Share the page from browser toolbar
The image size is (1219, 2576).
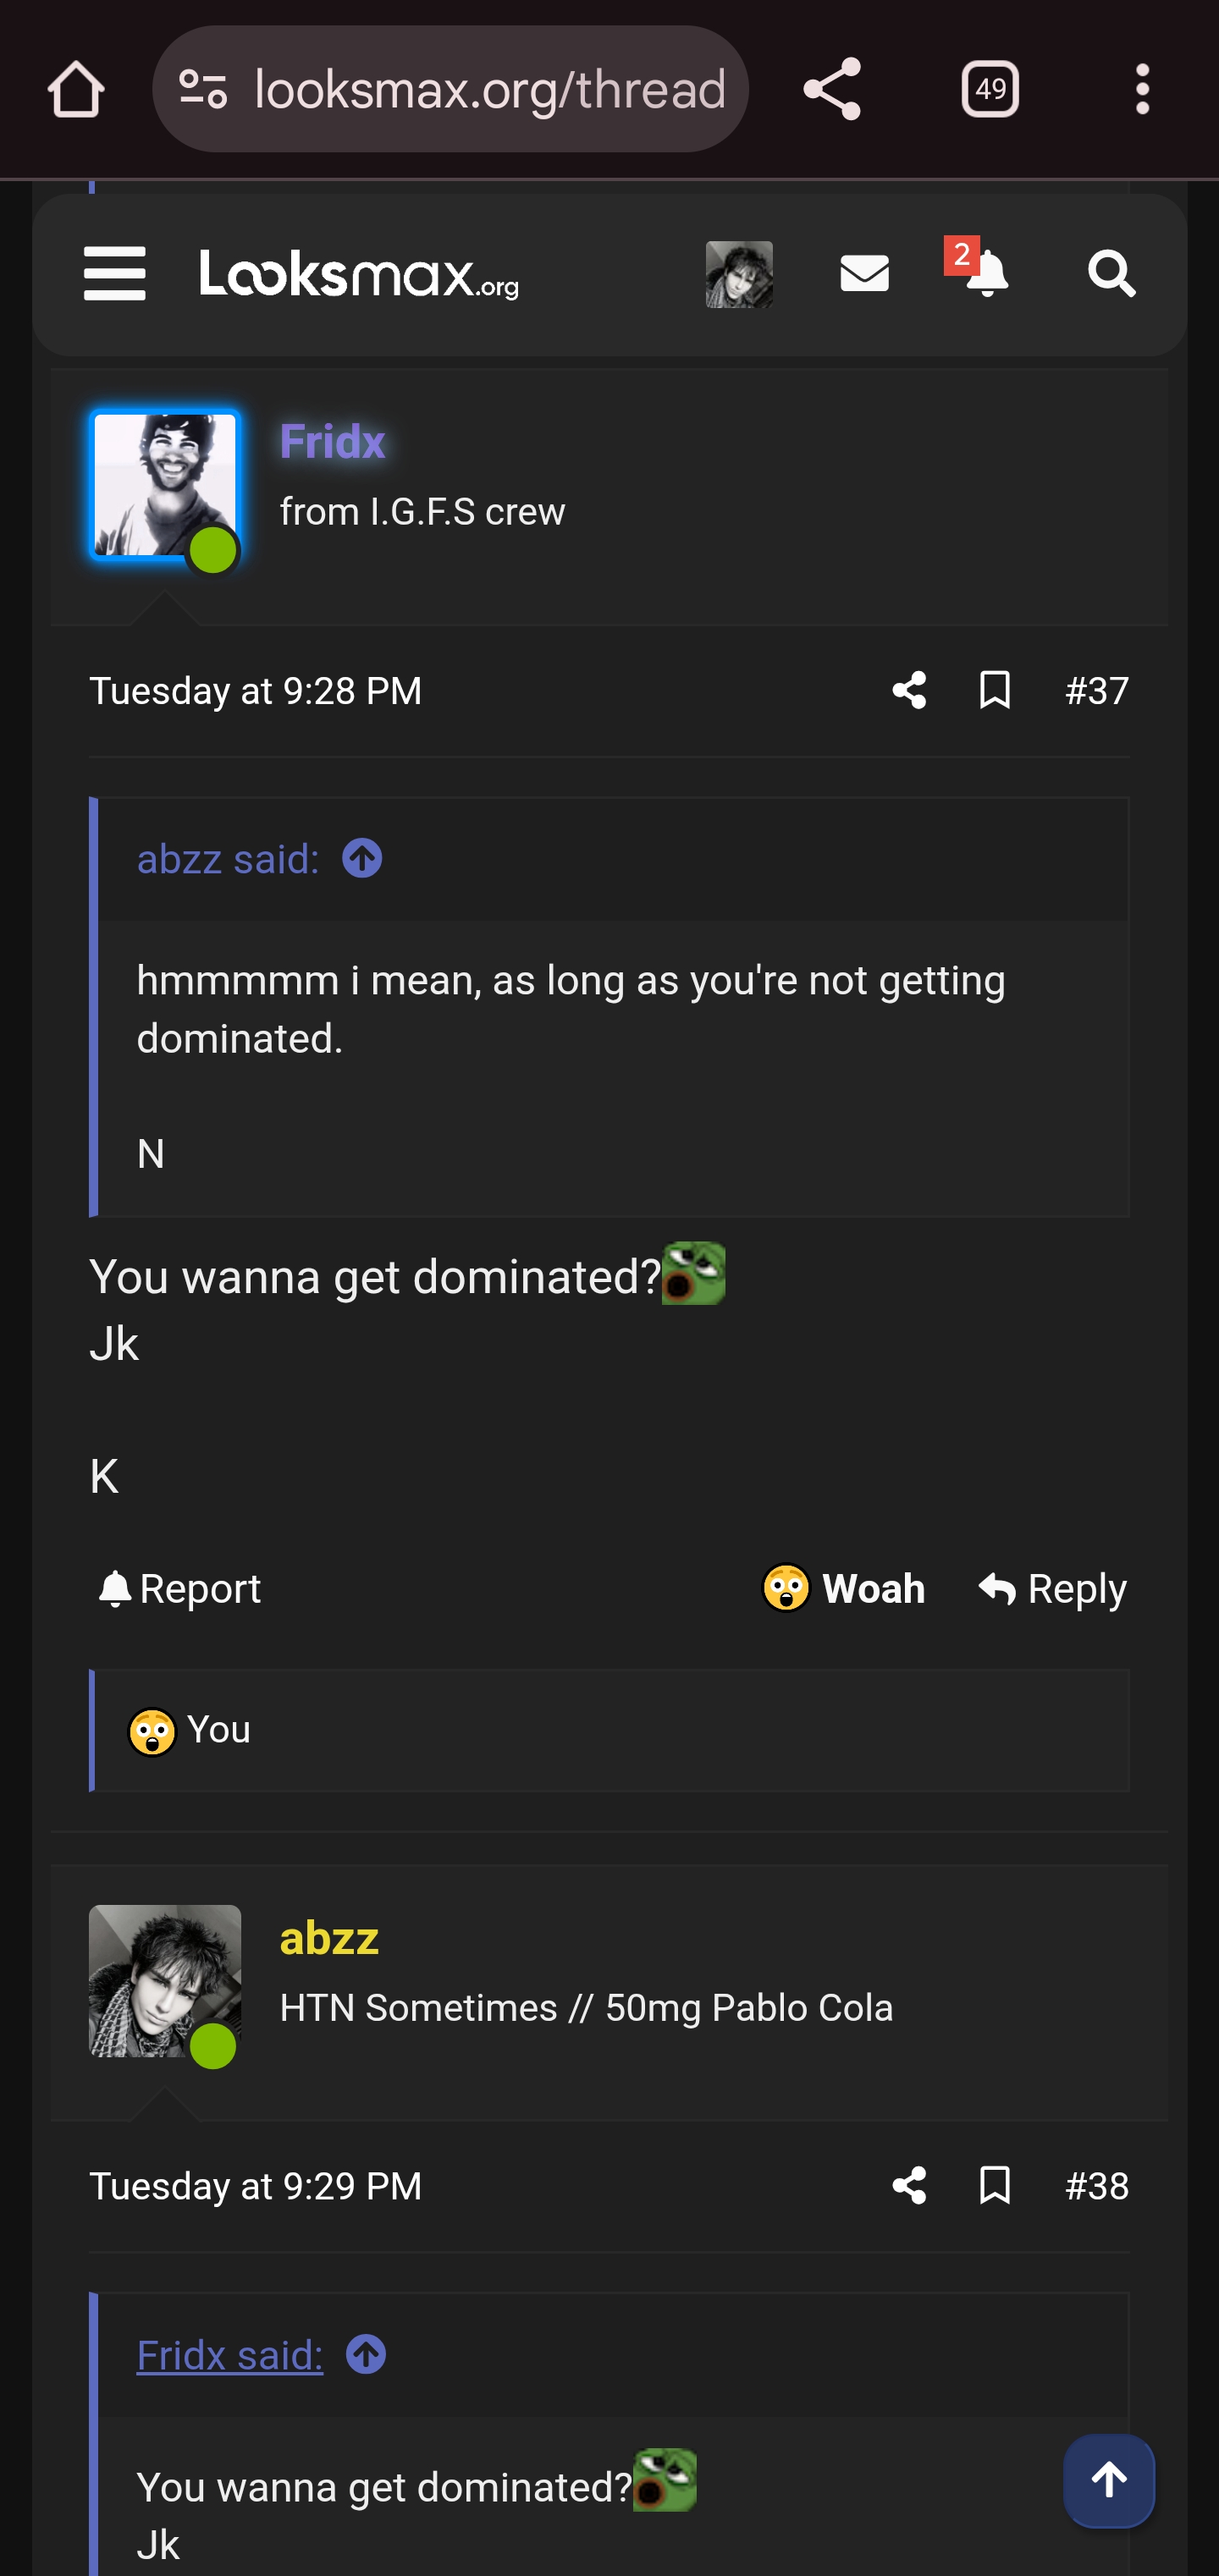(x=831, y=90)
